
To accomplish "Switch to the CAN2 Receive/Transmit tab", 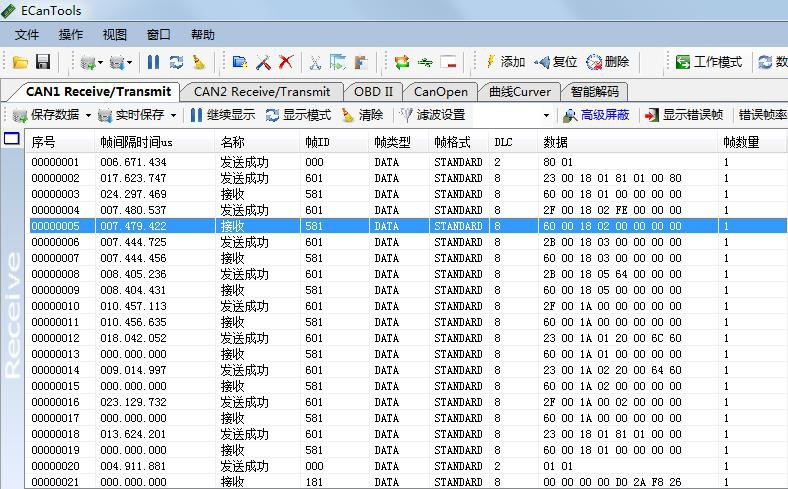I will (x=261, y=91).
